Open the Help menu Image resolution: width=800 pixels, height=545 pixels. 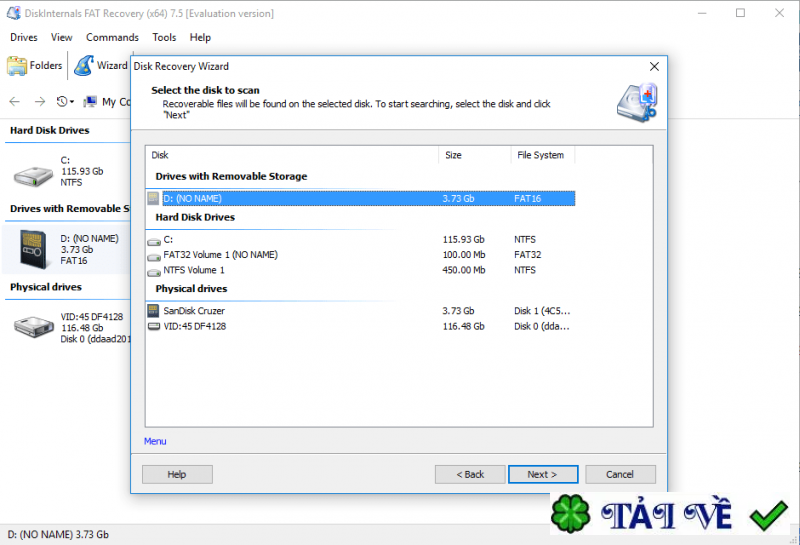point(200,37)
